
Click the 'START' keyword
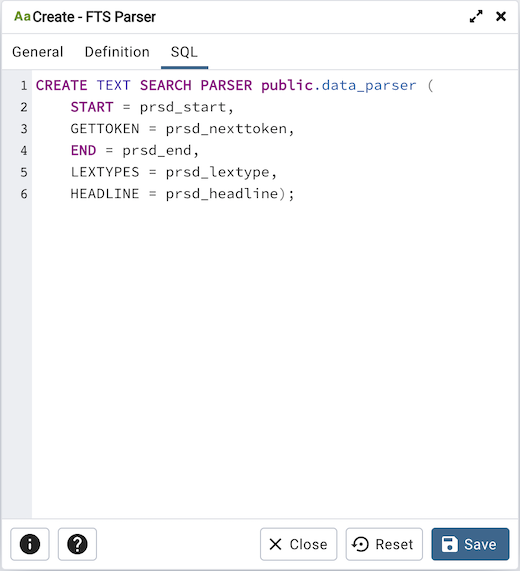[x=92, y=107]
